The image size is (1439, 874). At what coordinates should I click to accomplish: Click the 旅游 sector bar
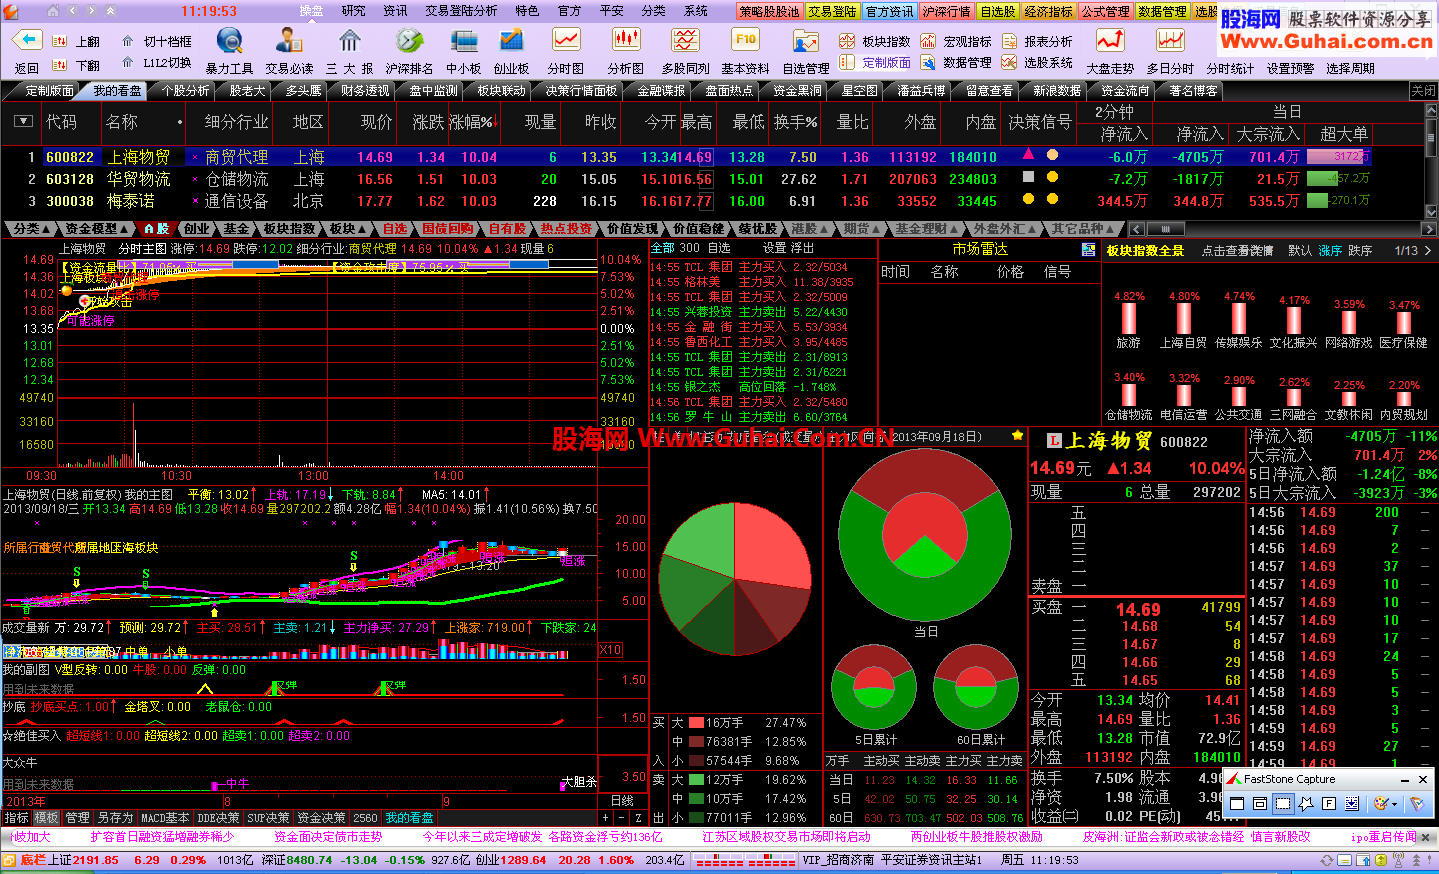(x=1129, y=318)
